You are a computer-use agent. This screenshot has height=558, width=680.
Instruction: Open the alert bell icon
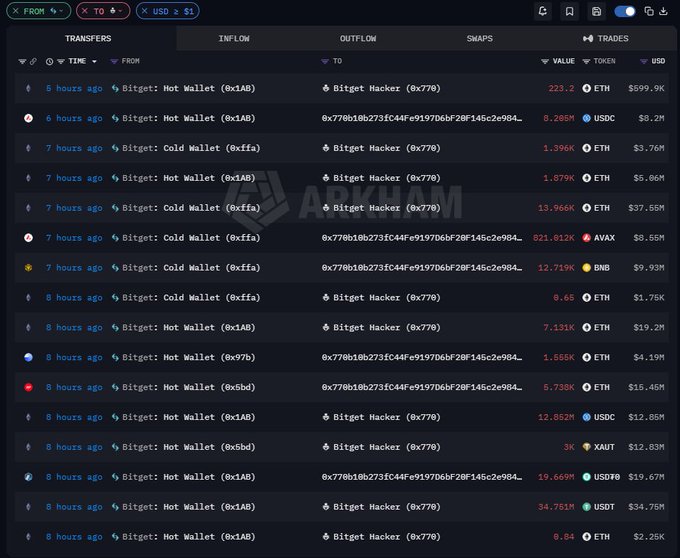(543, 11)
